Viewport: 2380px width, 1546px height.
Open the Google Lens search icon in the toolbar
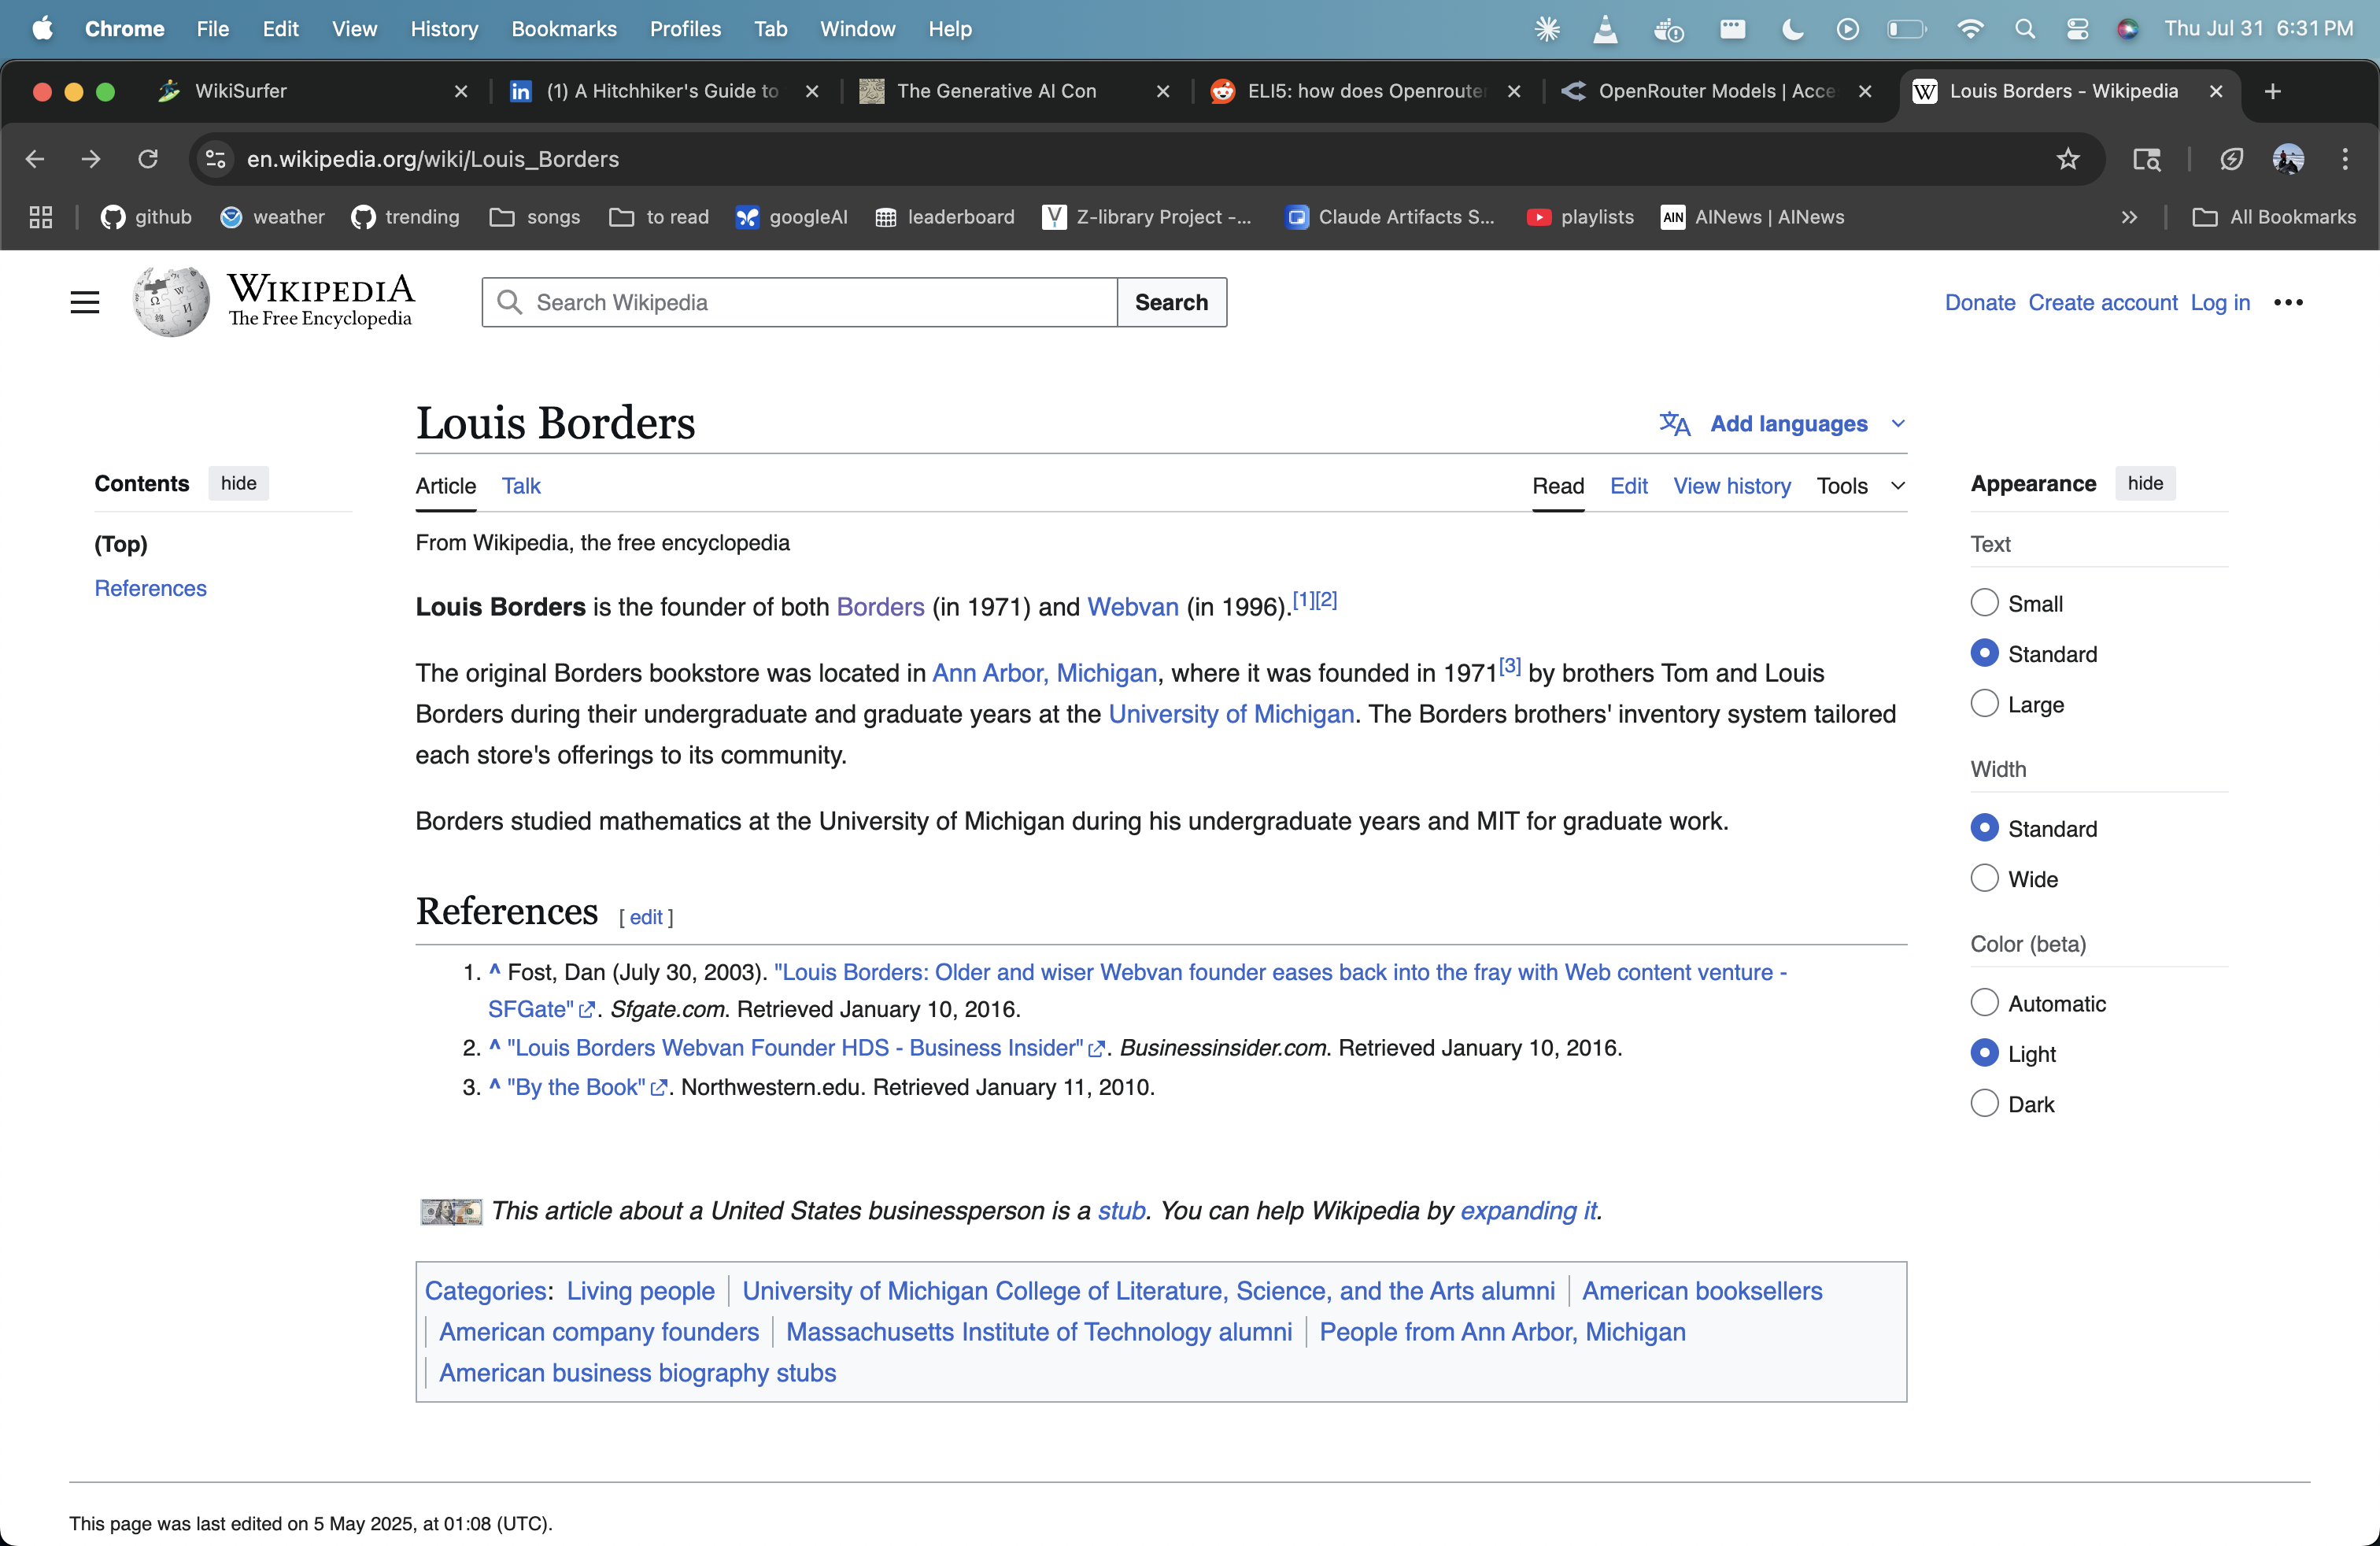coord(2146,159)
